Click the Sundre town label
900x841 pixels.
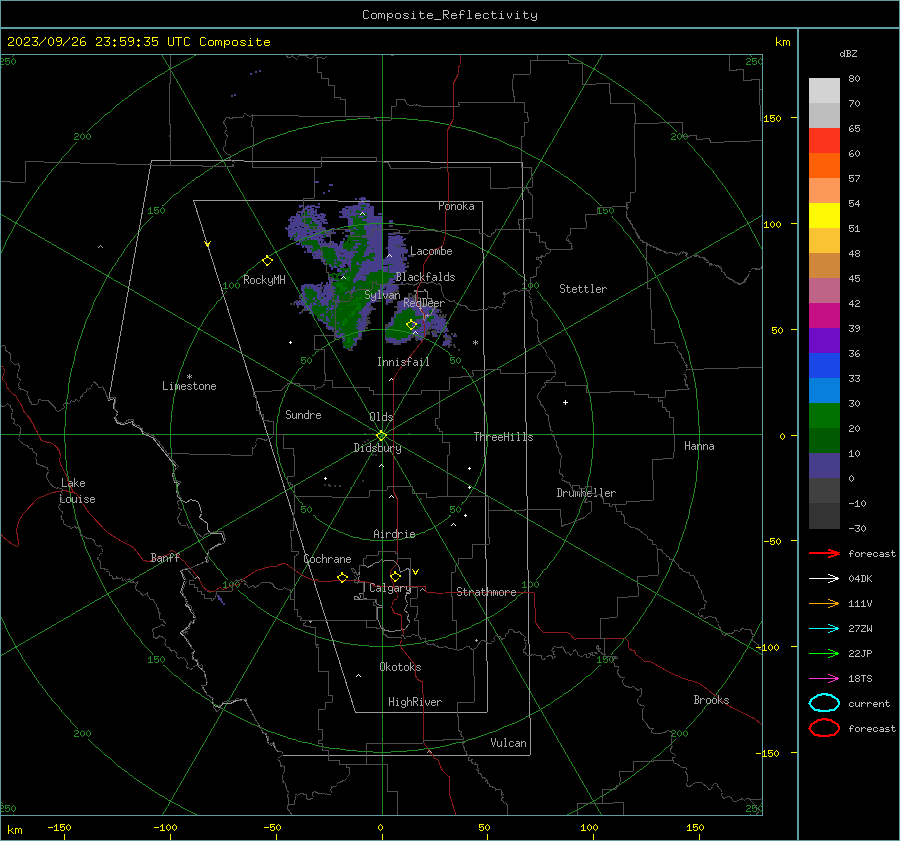pyautogui.click(x=303, y=414)
